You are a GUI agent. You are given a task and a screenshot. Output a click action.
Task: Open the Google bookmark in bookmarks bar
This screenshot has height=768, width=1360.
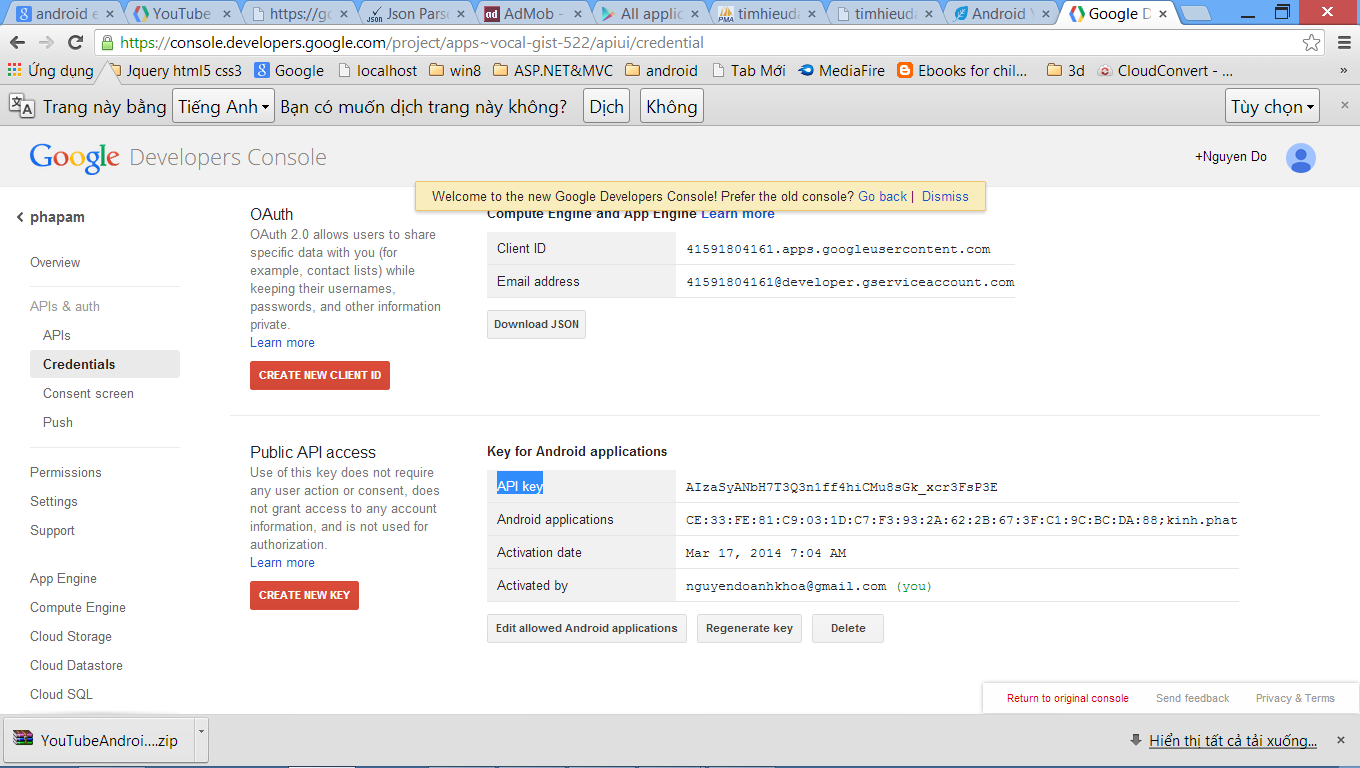click(289, 71)
